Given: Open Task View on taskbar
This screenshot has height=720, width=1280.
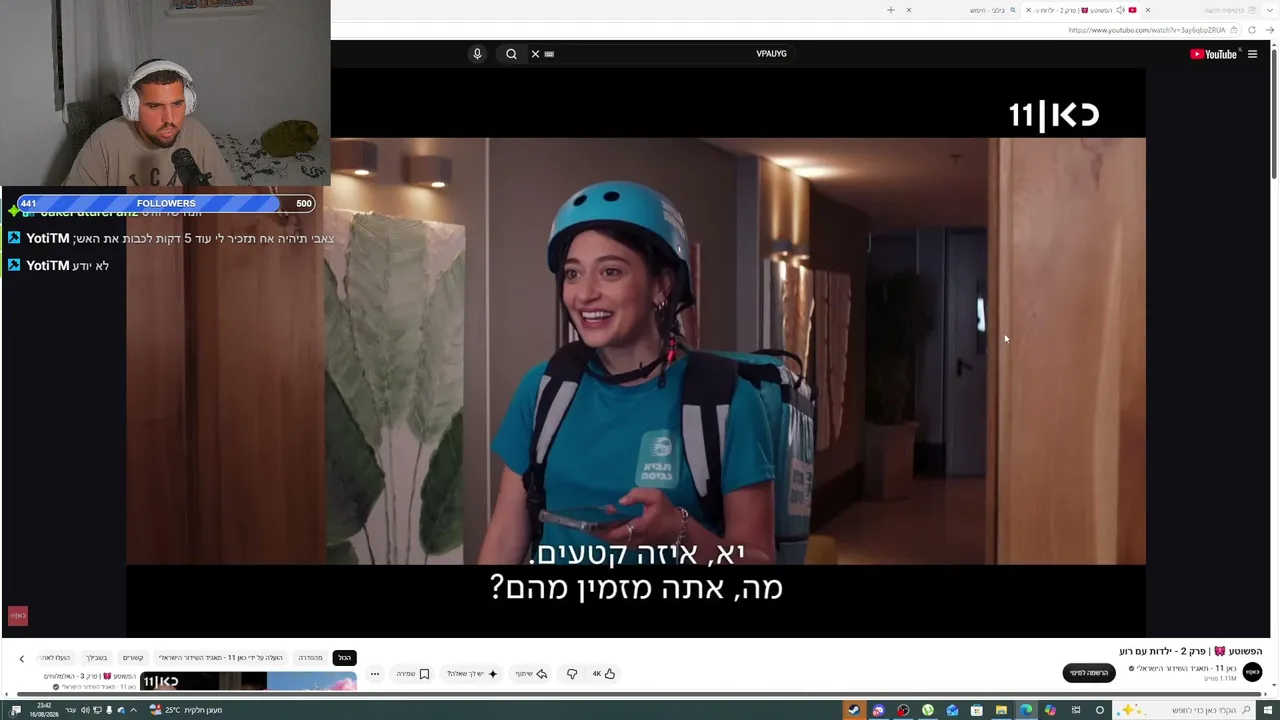Looking at the screenshot, I should 1076,710.
